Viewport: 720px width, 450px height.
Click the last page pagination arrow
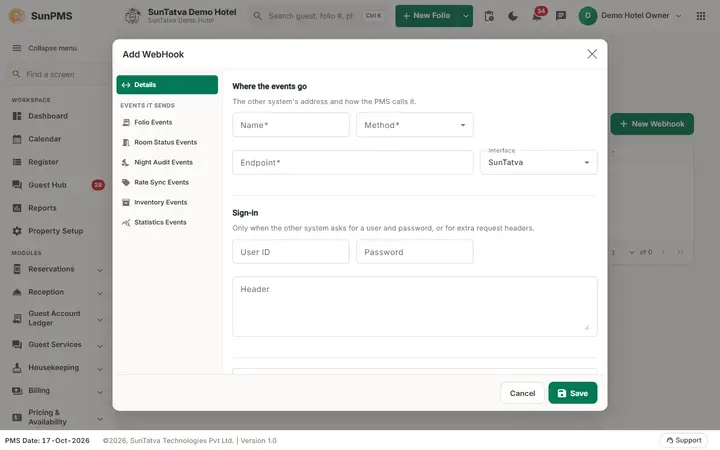680,252
